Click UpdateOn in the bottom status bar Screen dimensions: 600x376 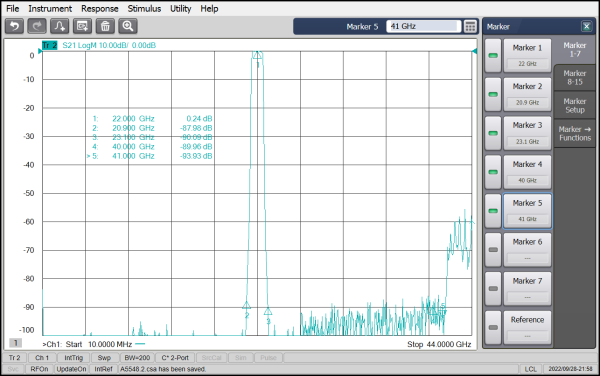[72, 369]
